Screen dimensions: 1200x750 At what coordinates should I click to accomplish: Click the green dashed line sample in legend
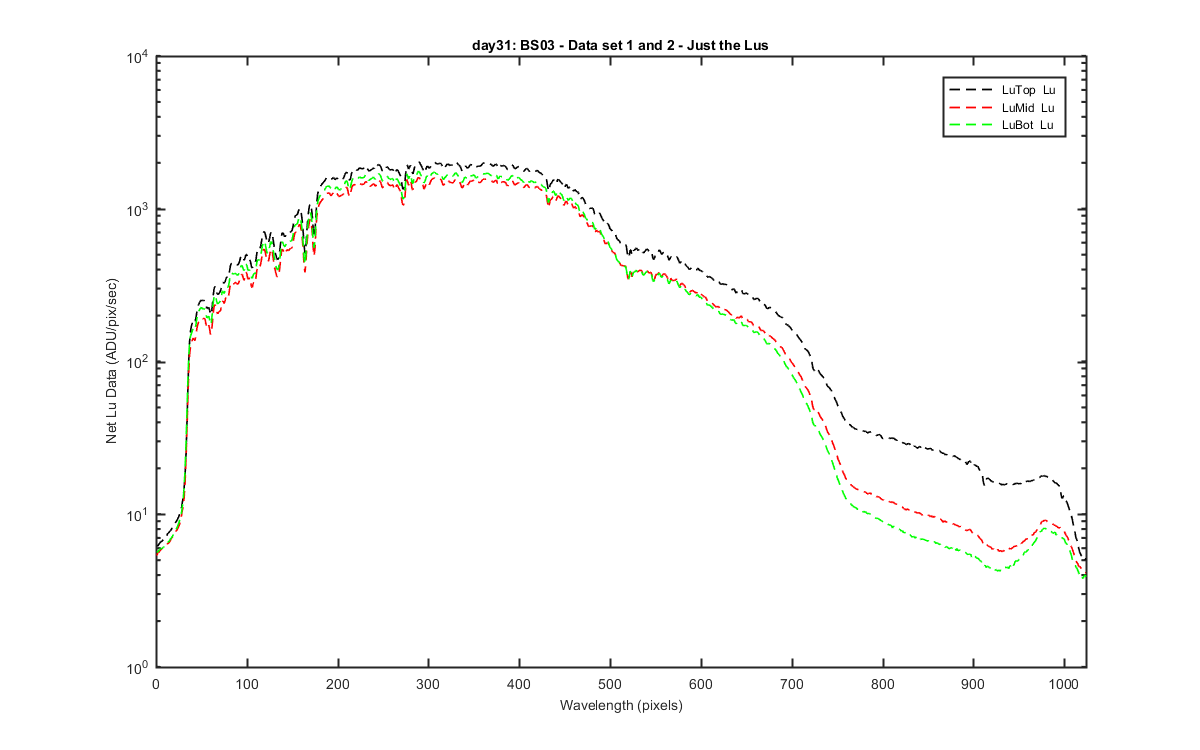pos(972,124)
